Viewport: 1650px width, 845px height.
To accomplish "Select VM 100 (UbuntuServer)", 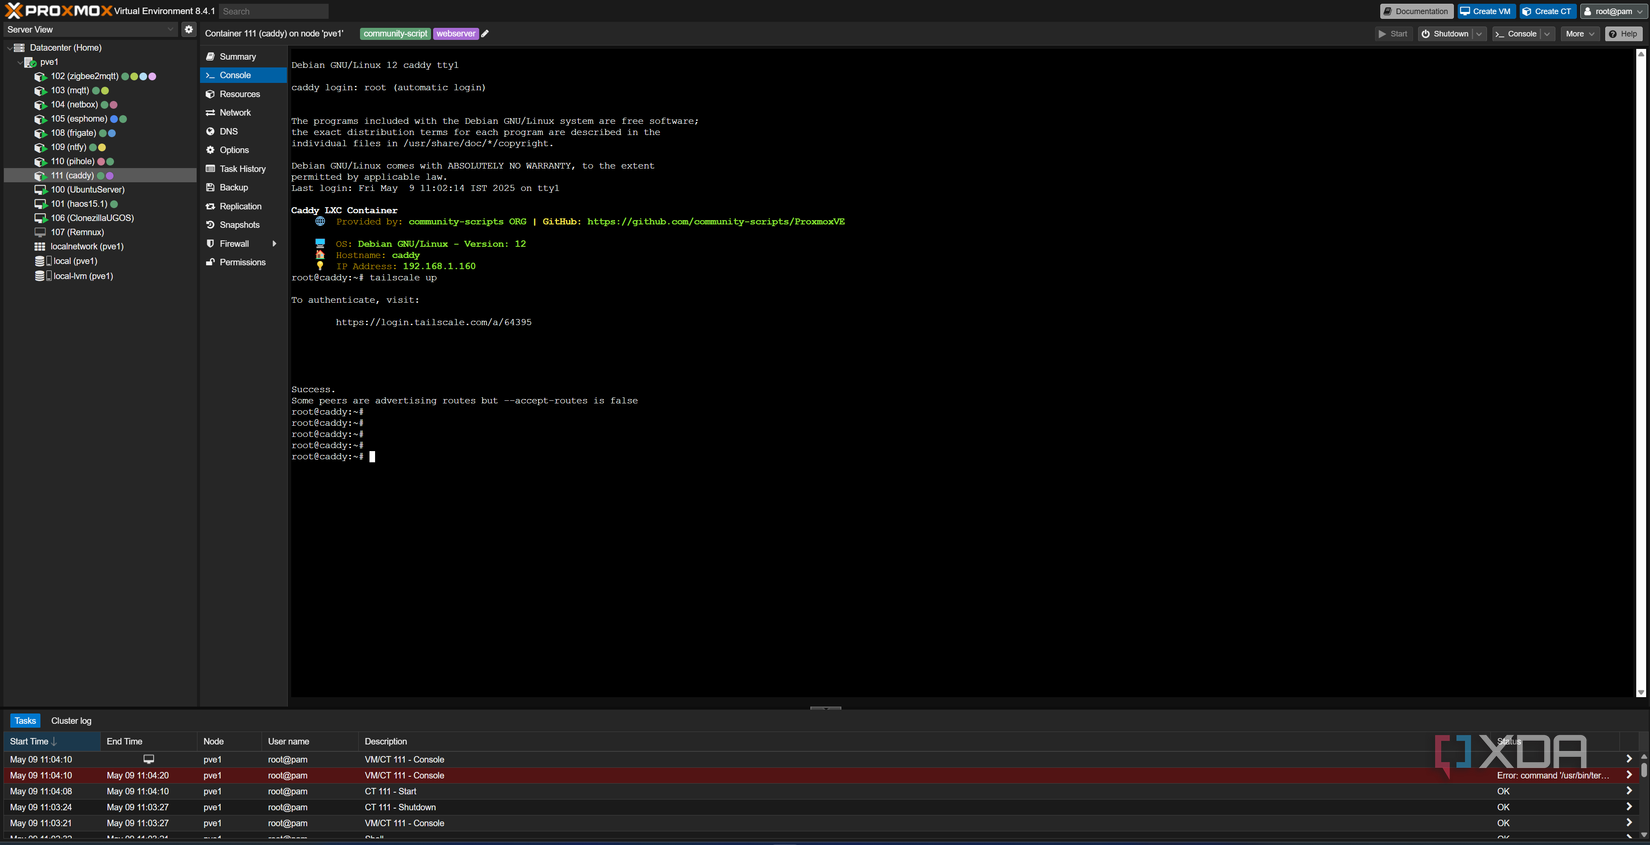I will pyautogui.click(x=87, y=190).
